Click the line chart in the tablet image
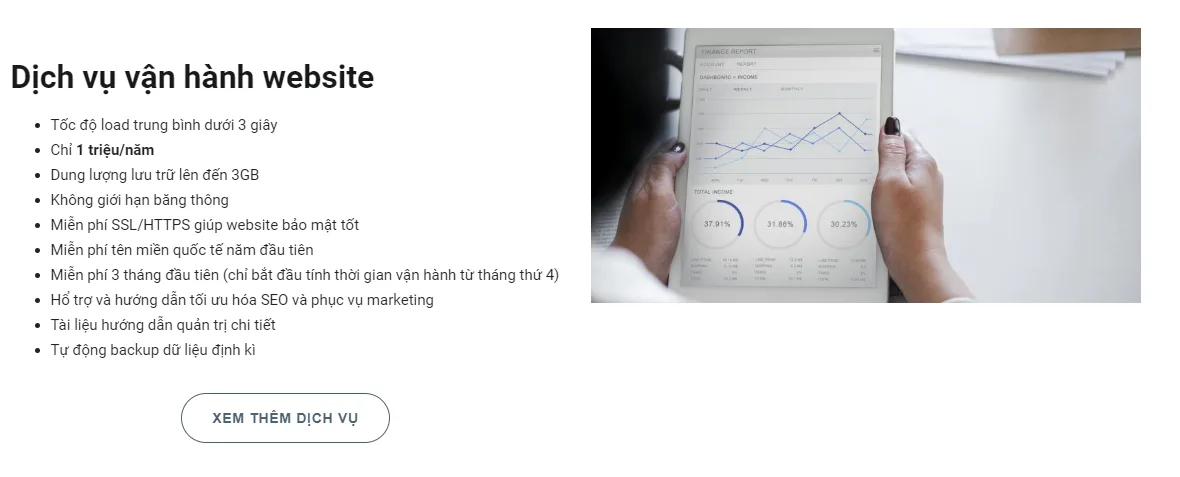1180x477 pixels. [786, 137]
